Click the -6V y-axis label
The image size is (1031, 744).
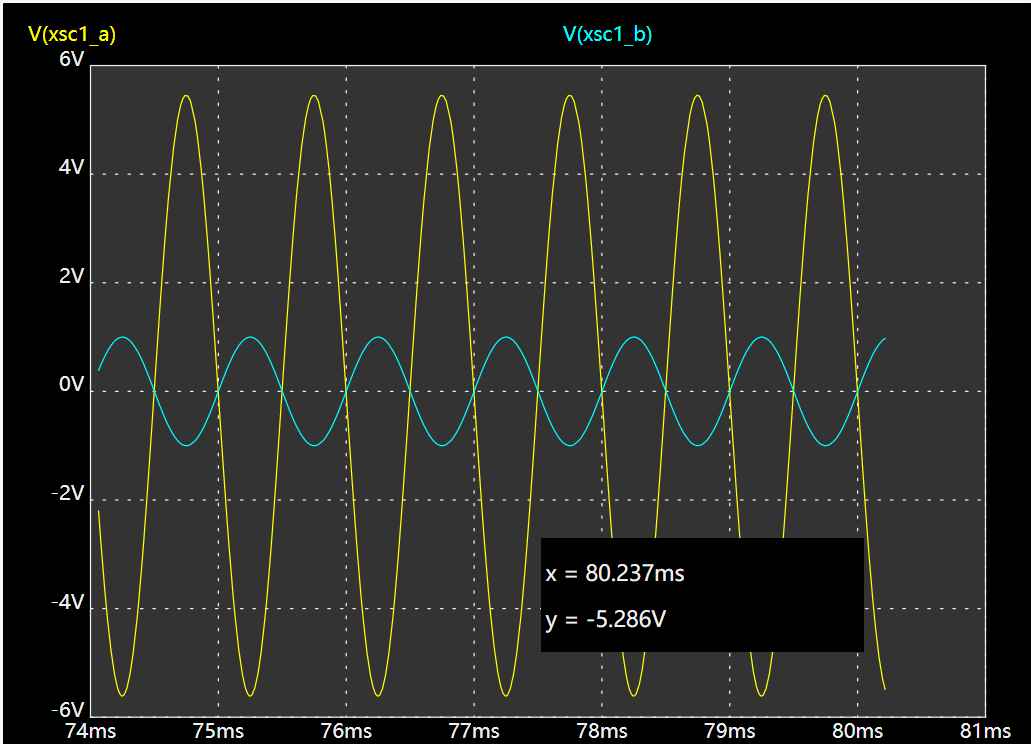(68, 710)
